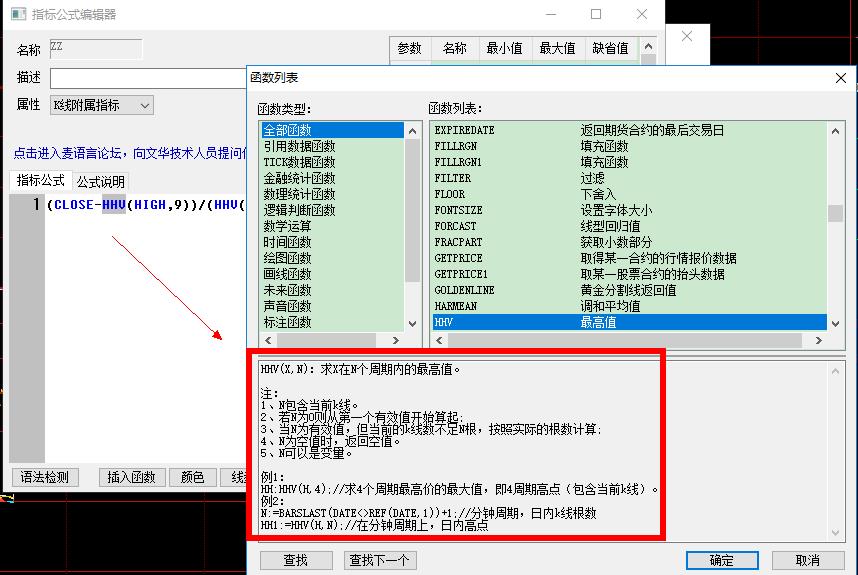Screen dimensions: 858x575
Task: Click the 颜色 color picker button
Action: (x=192, y=477)
